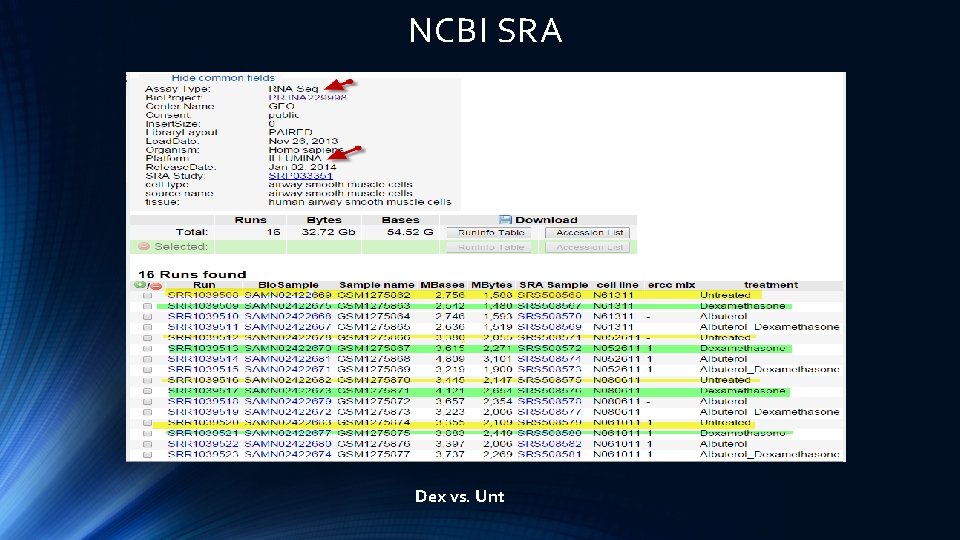The height and width of the screenshot is (540, 960).
Task: Click Albuterol treatment in SRR1039522 row
Action: [723, 444]
